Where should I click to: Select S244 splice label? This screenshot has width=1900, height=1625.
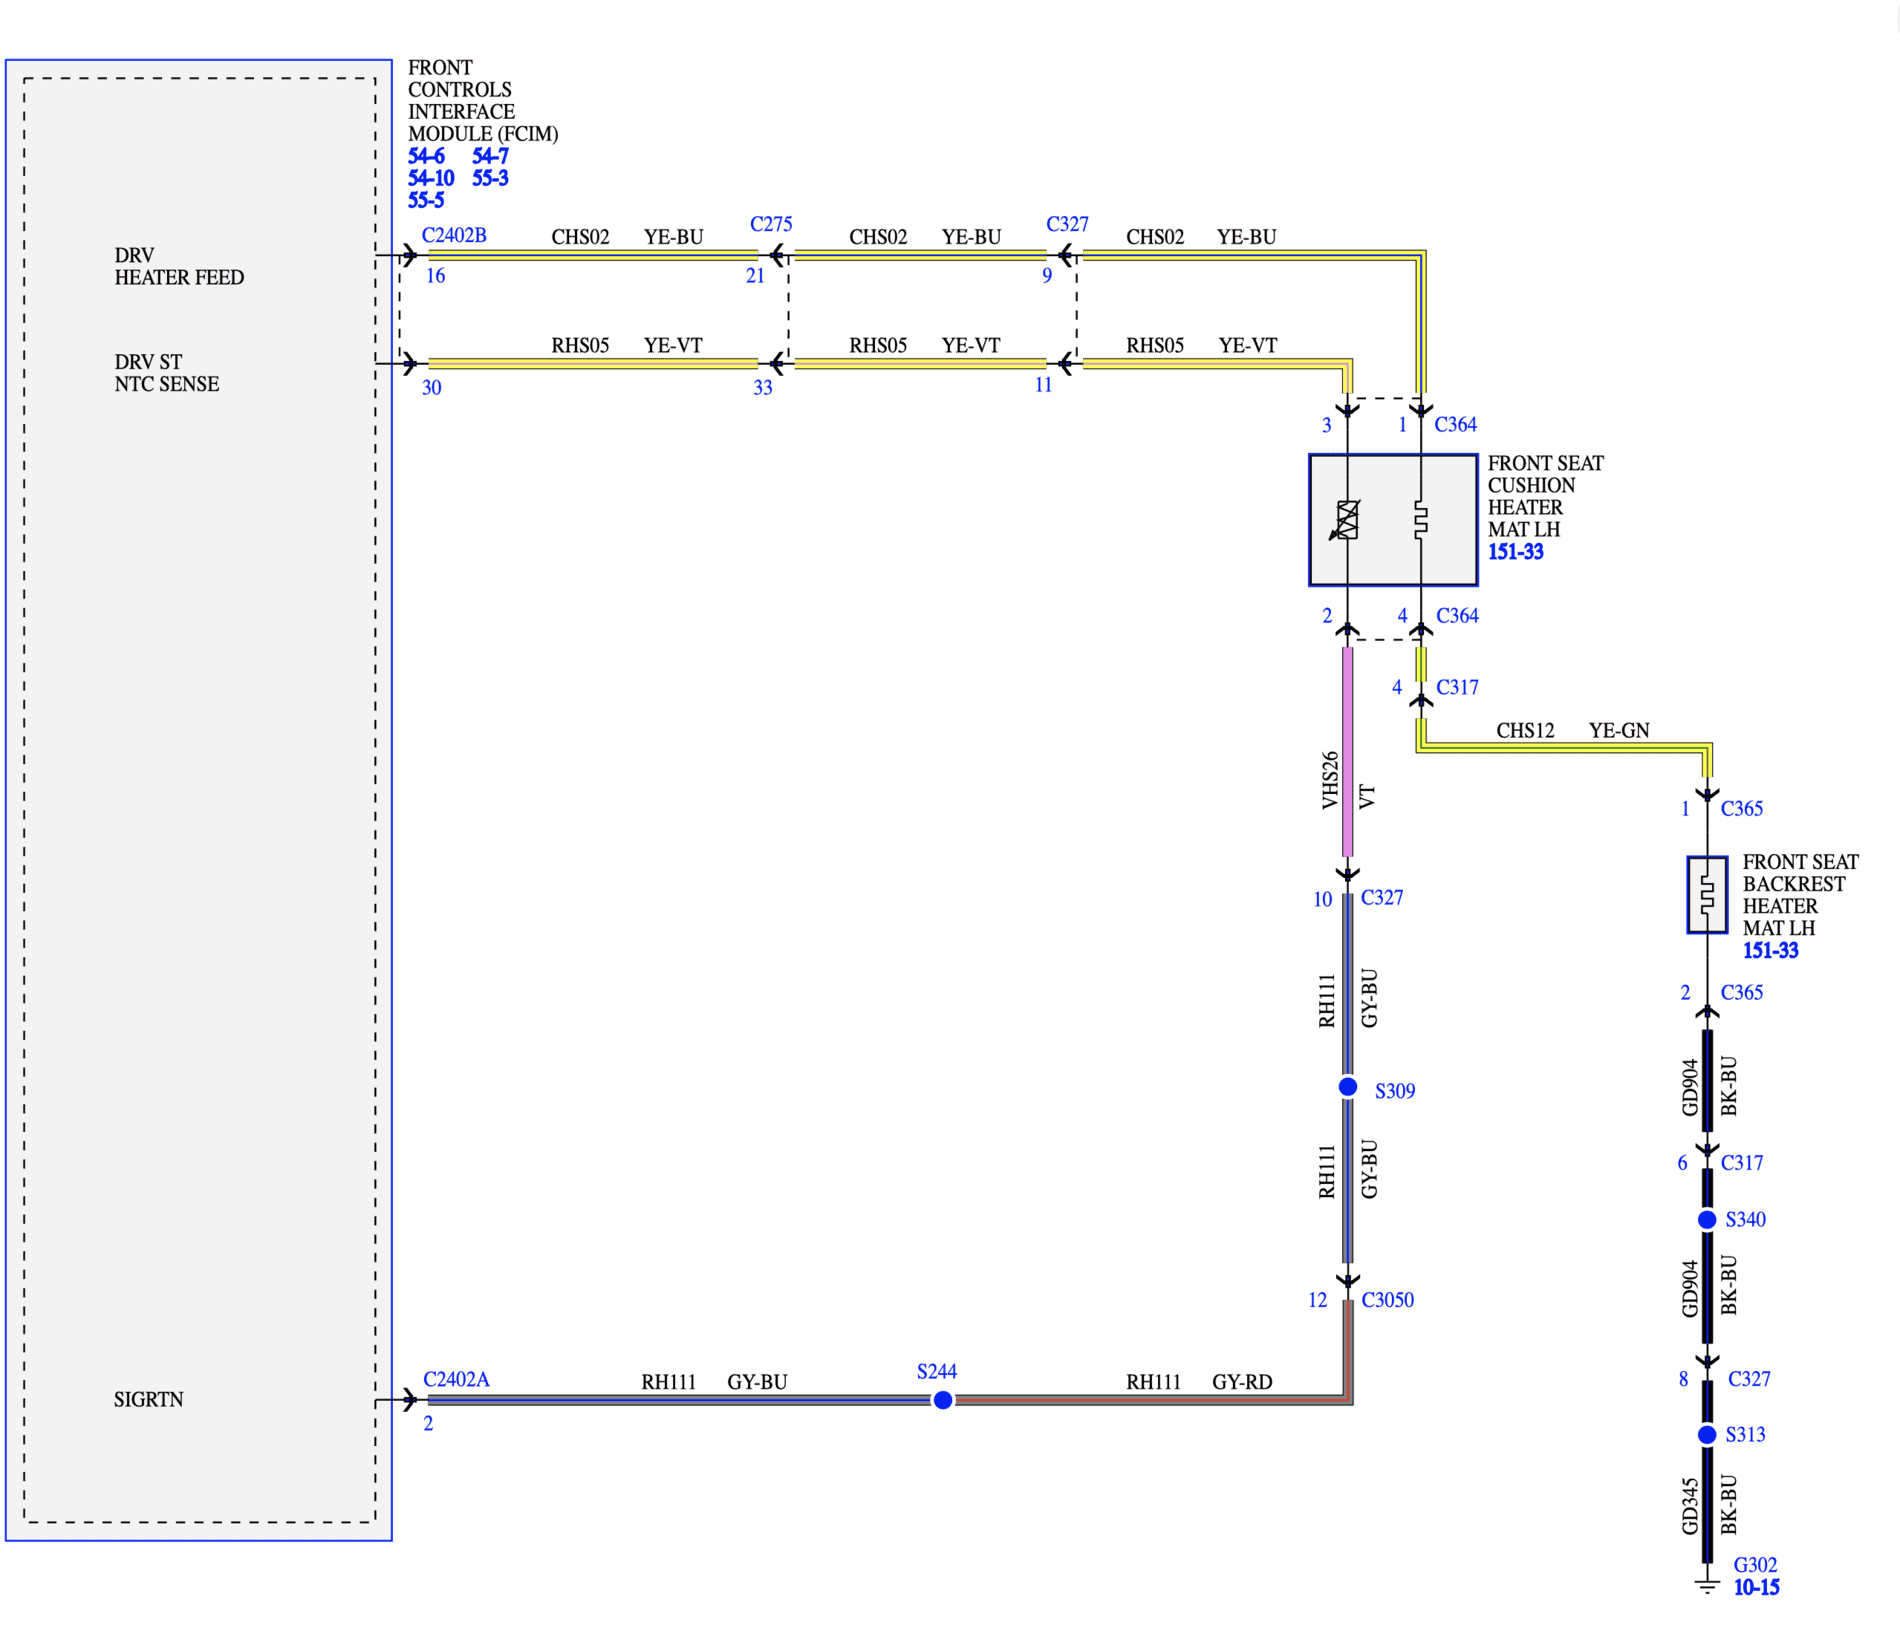pos(937,1371)
